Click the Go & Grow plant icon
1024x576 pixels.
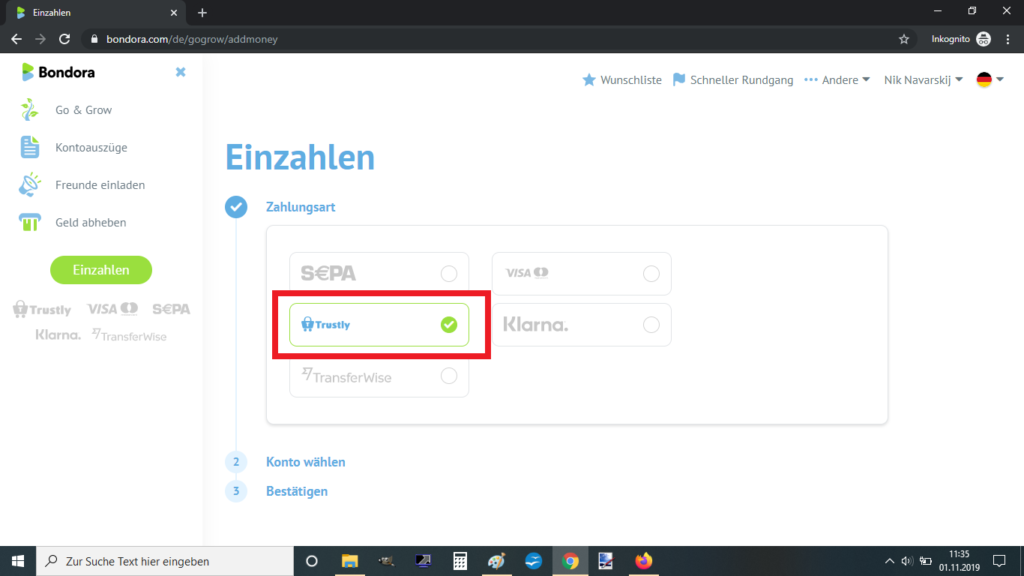29,110
